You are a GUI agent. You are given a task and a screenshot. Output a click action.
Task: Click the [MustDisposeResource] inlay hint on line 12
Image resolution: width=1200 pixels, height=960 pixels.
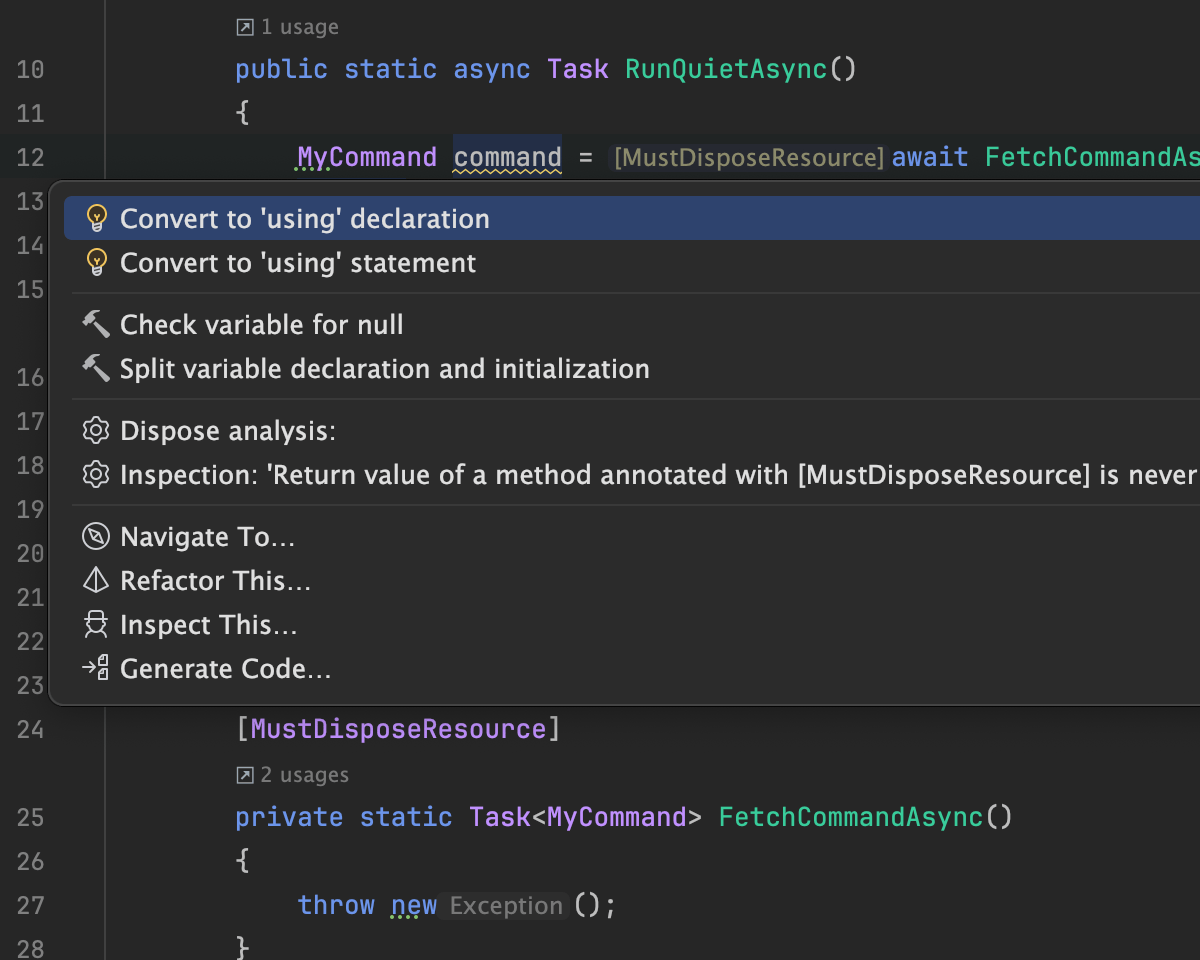tap(748, 158)
